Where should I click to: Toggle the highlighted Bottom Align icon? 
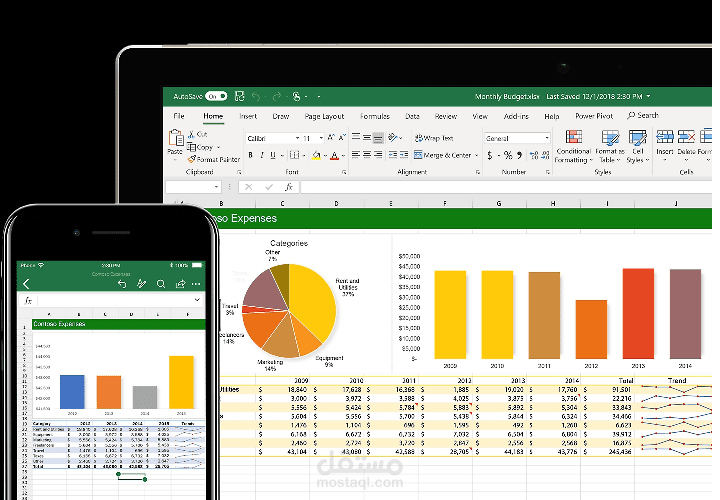pos(378,137)
